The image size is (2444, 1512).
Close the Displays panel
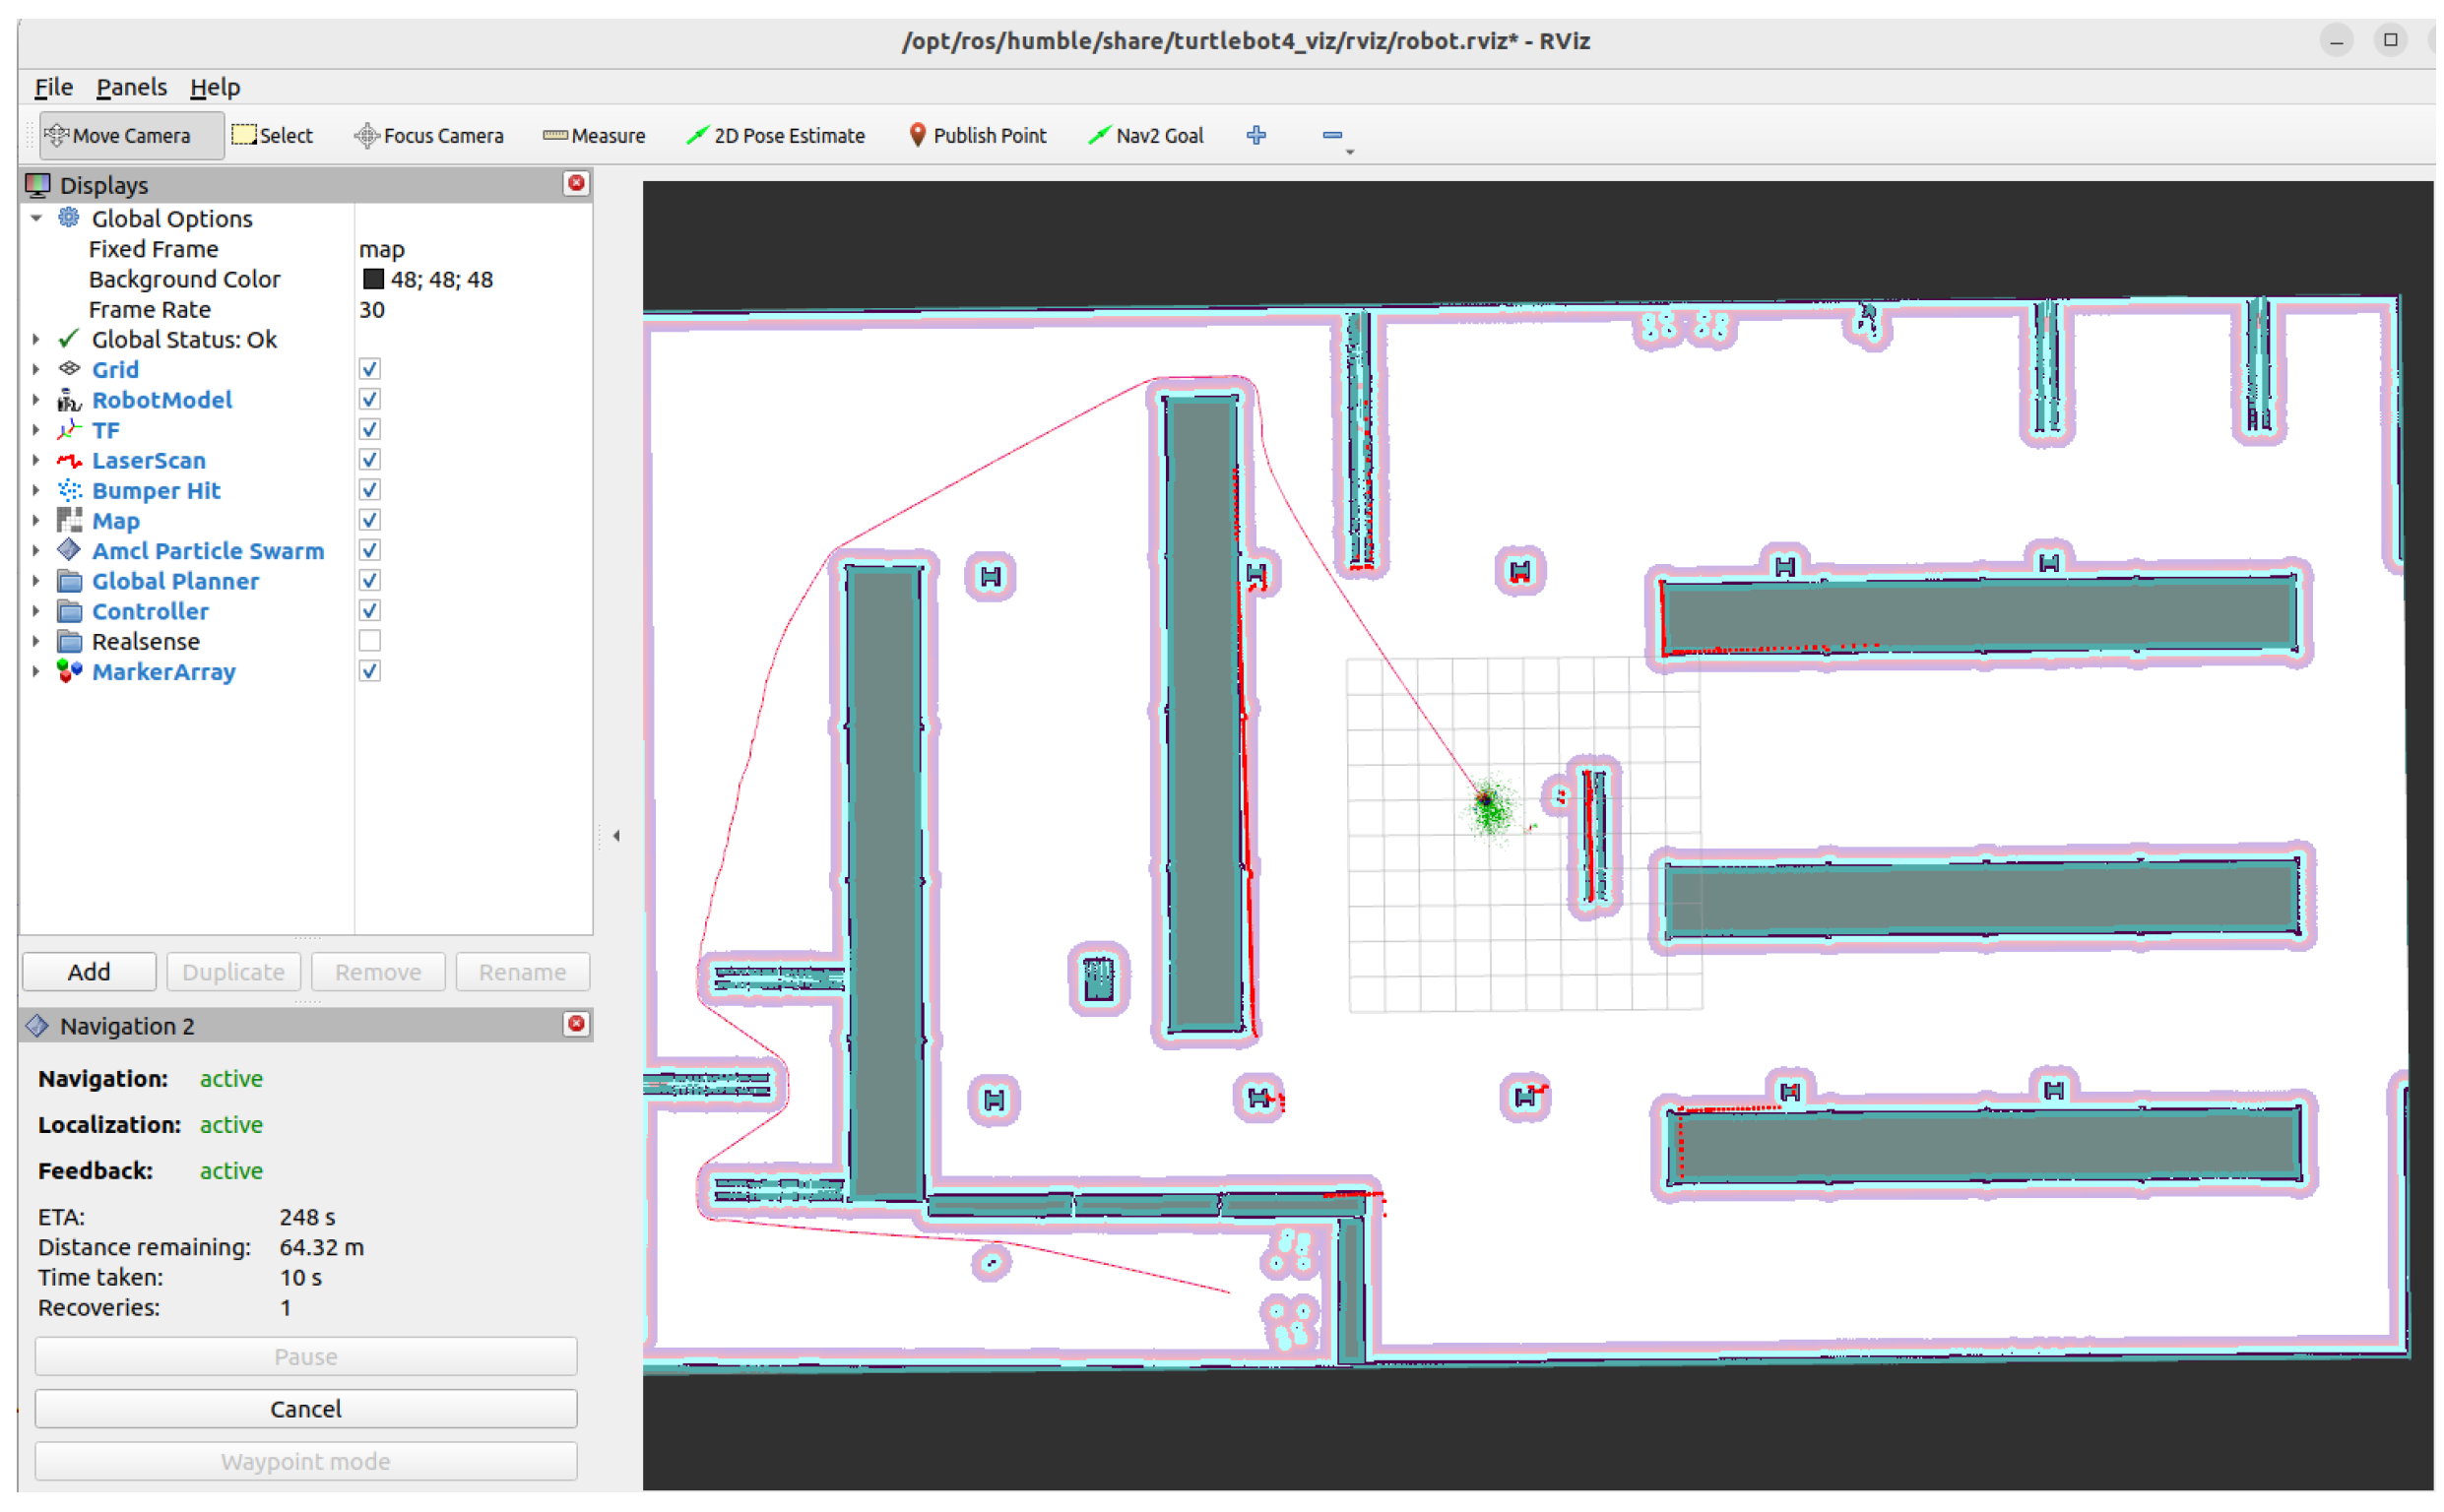click(x=576, y=183)
